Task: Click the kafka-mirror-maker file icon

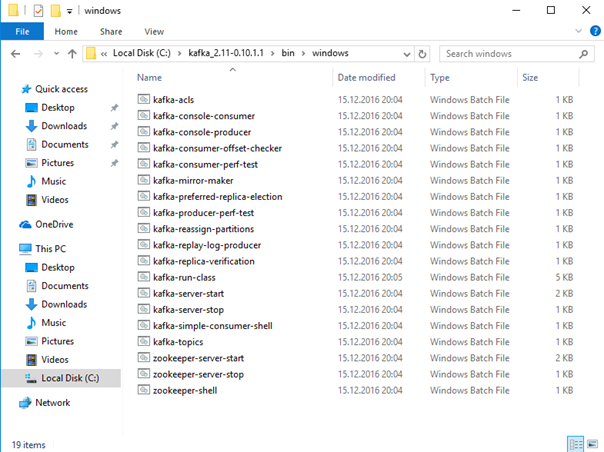Action: (143, 180)
